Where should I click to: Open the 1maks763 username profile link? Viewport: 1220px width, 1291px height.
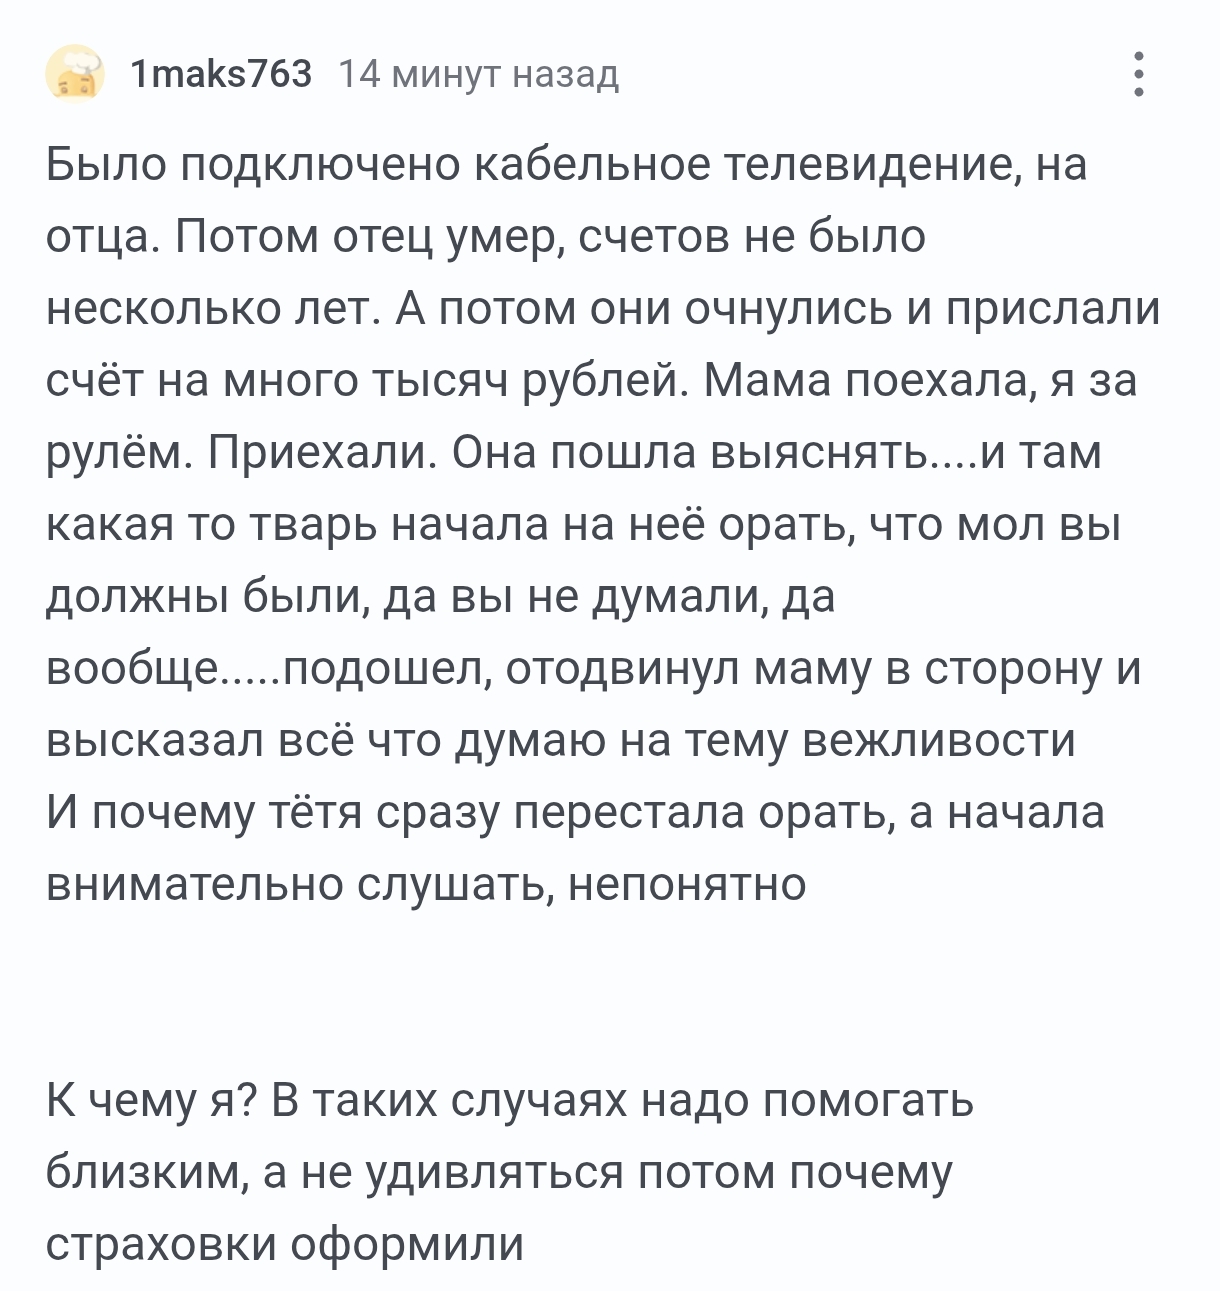(221, 74)
